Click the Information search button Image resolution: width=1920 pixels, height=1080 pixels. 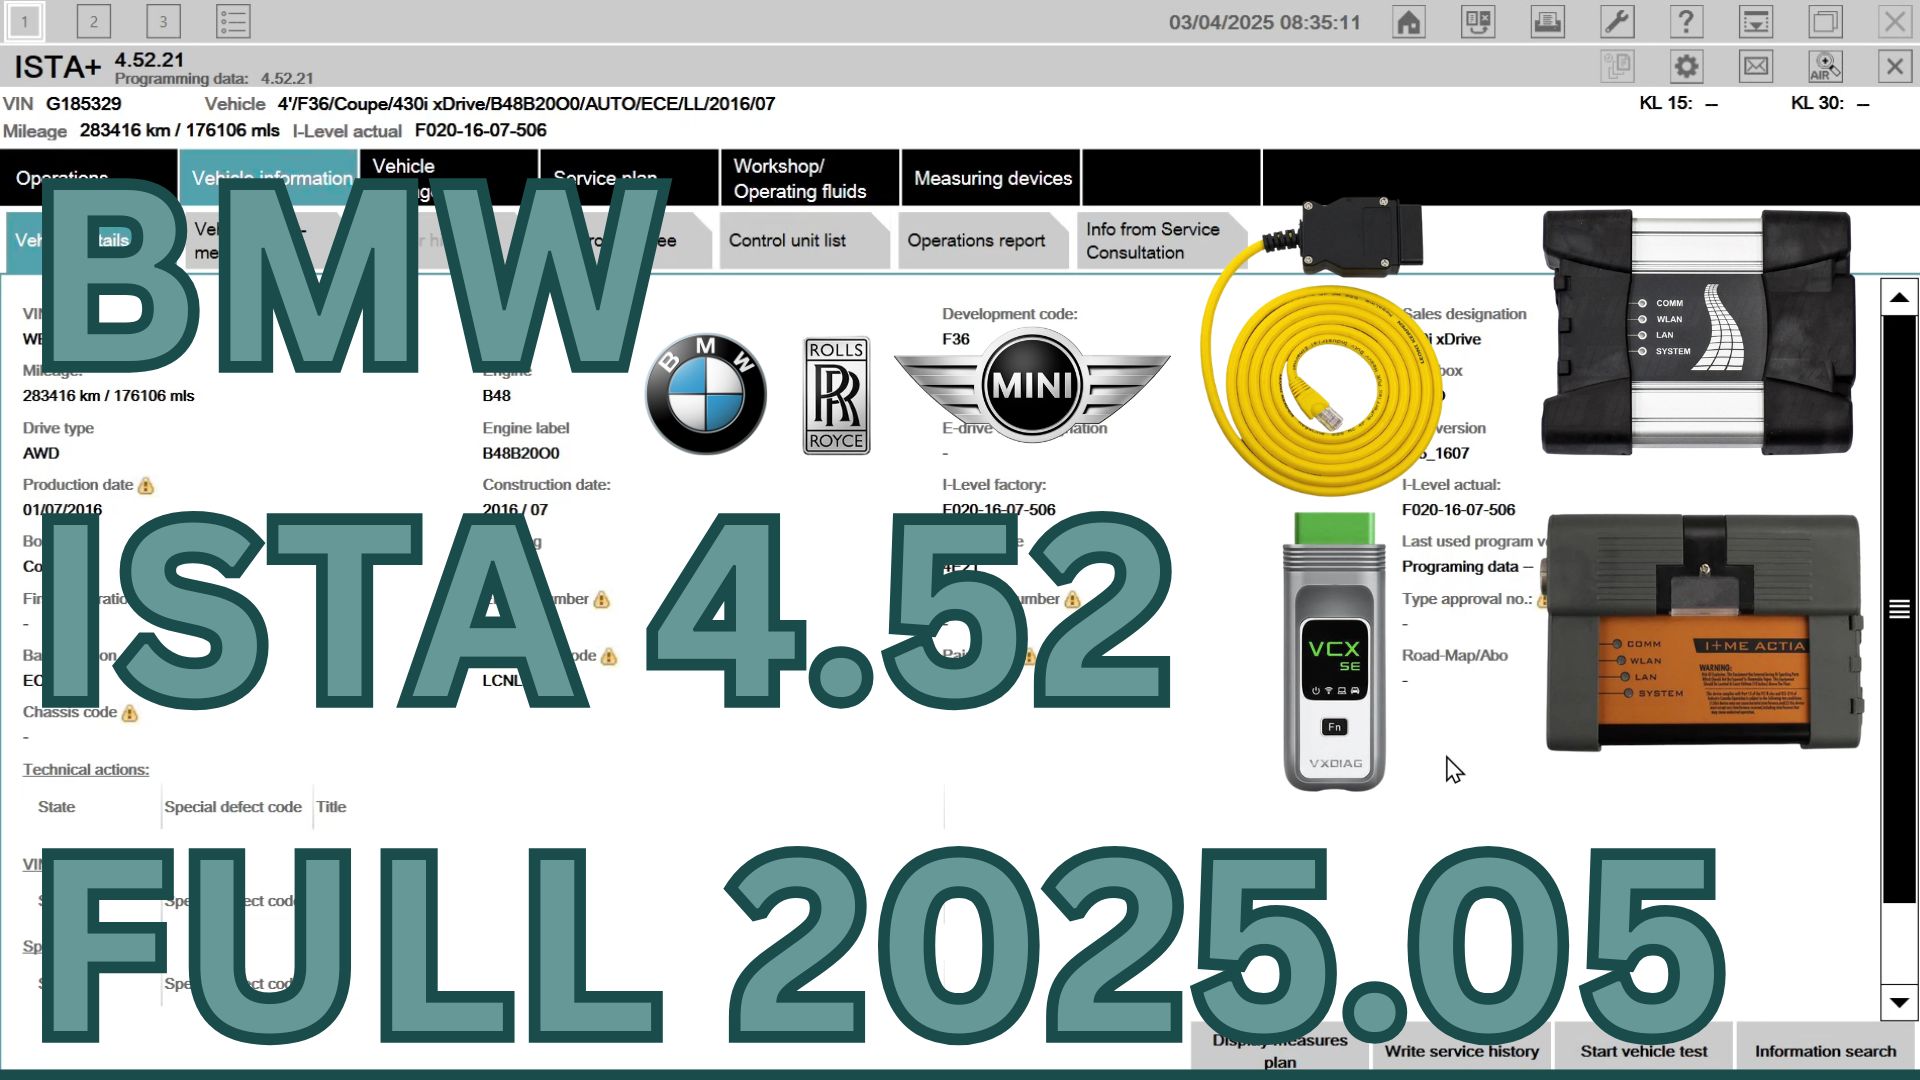[1826, 1049]
